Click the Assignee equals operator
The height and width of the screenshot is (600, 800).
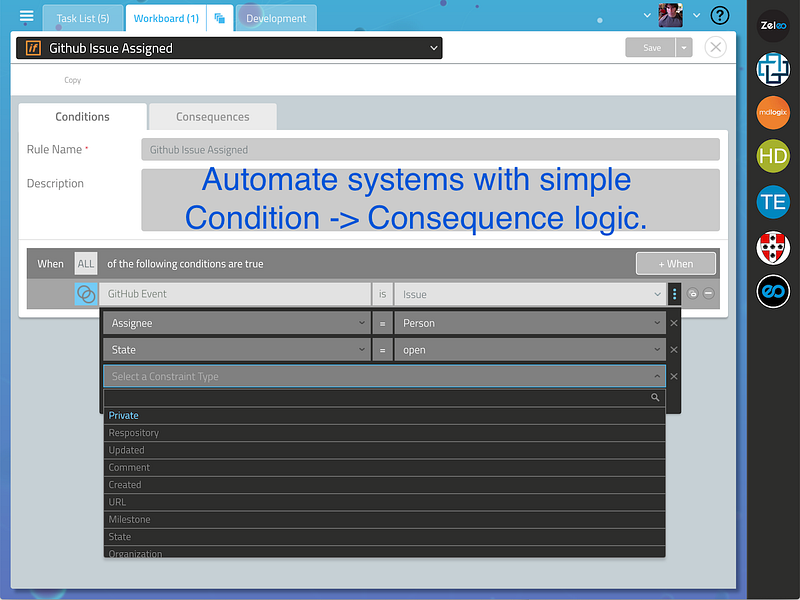(x=382, y=323)
